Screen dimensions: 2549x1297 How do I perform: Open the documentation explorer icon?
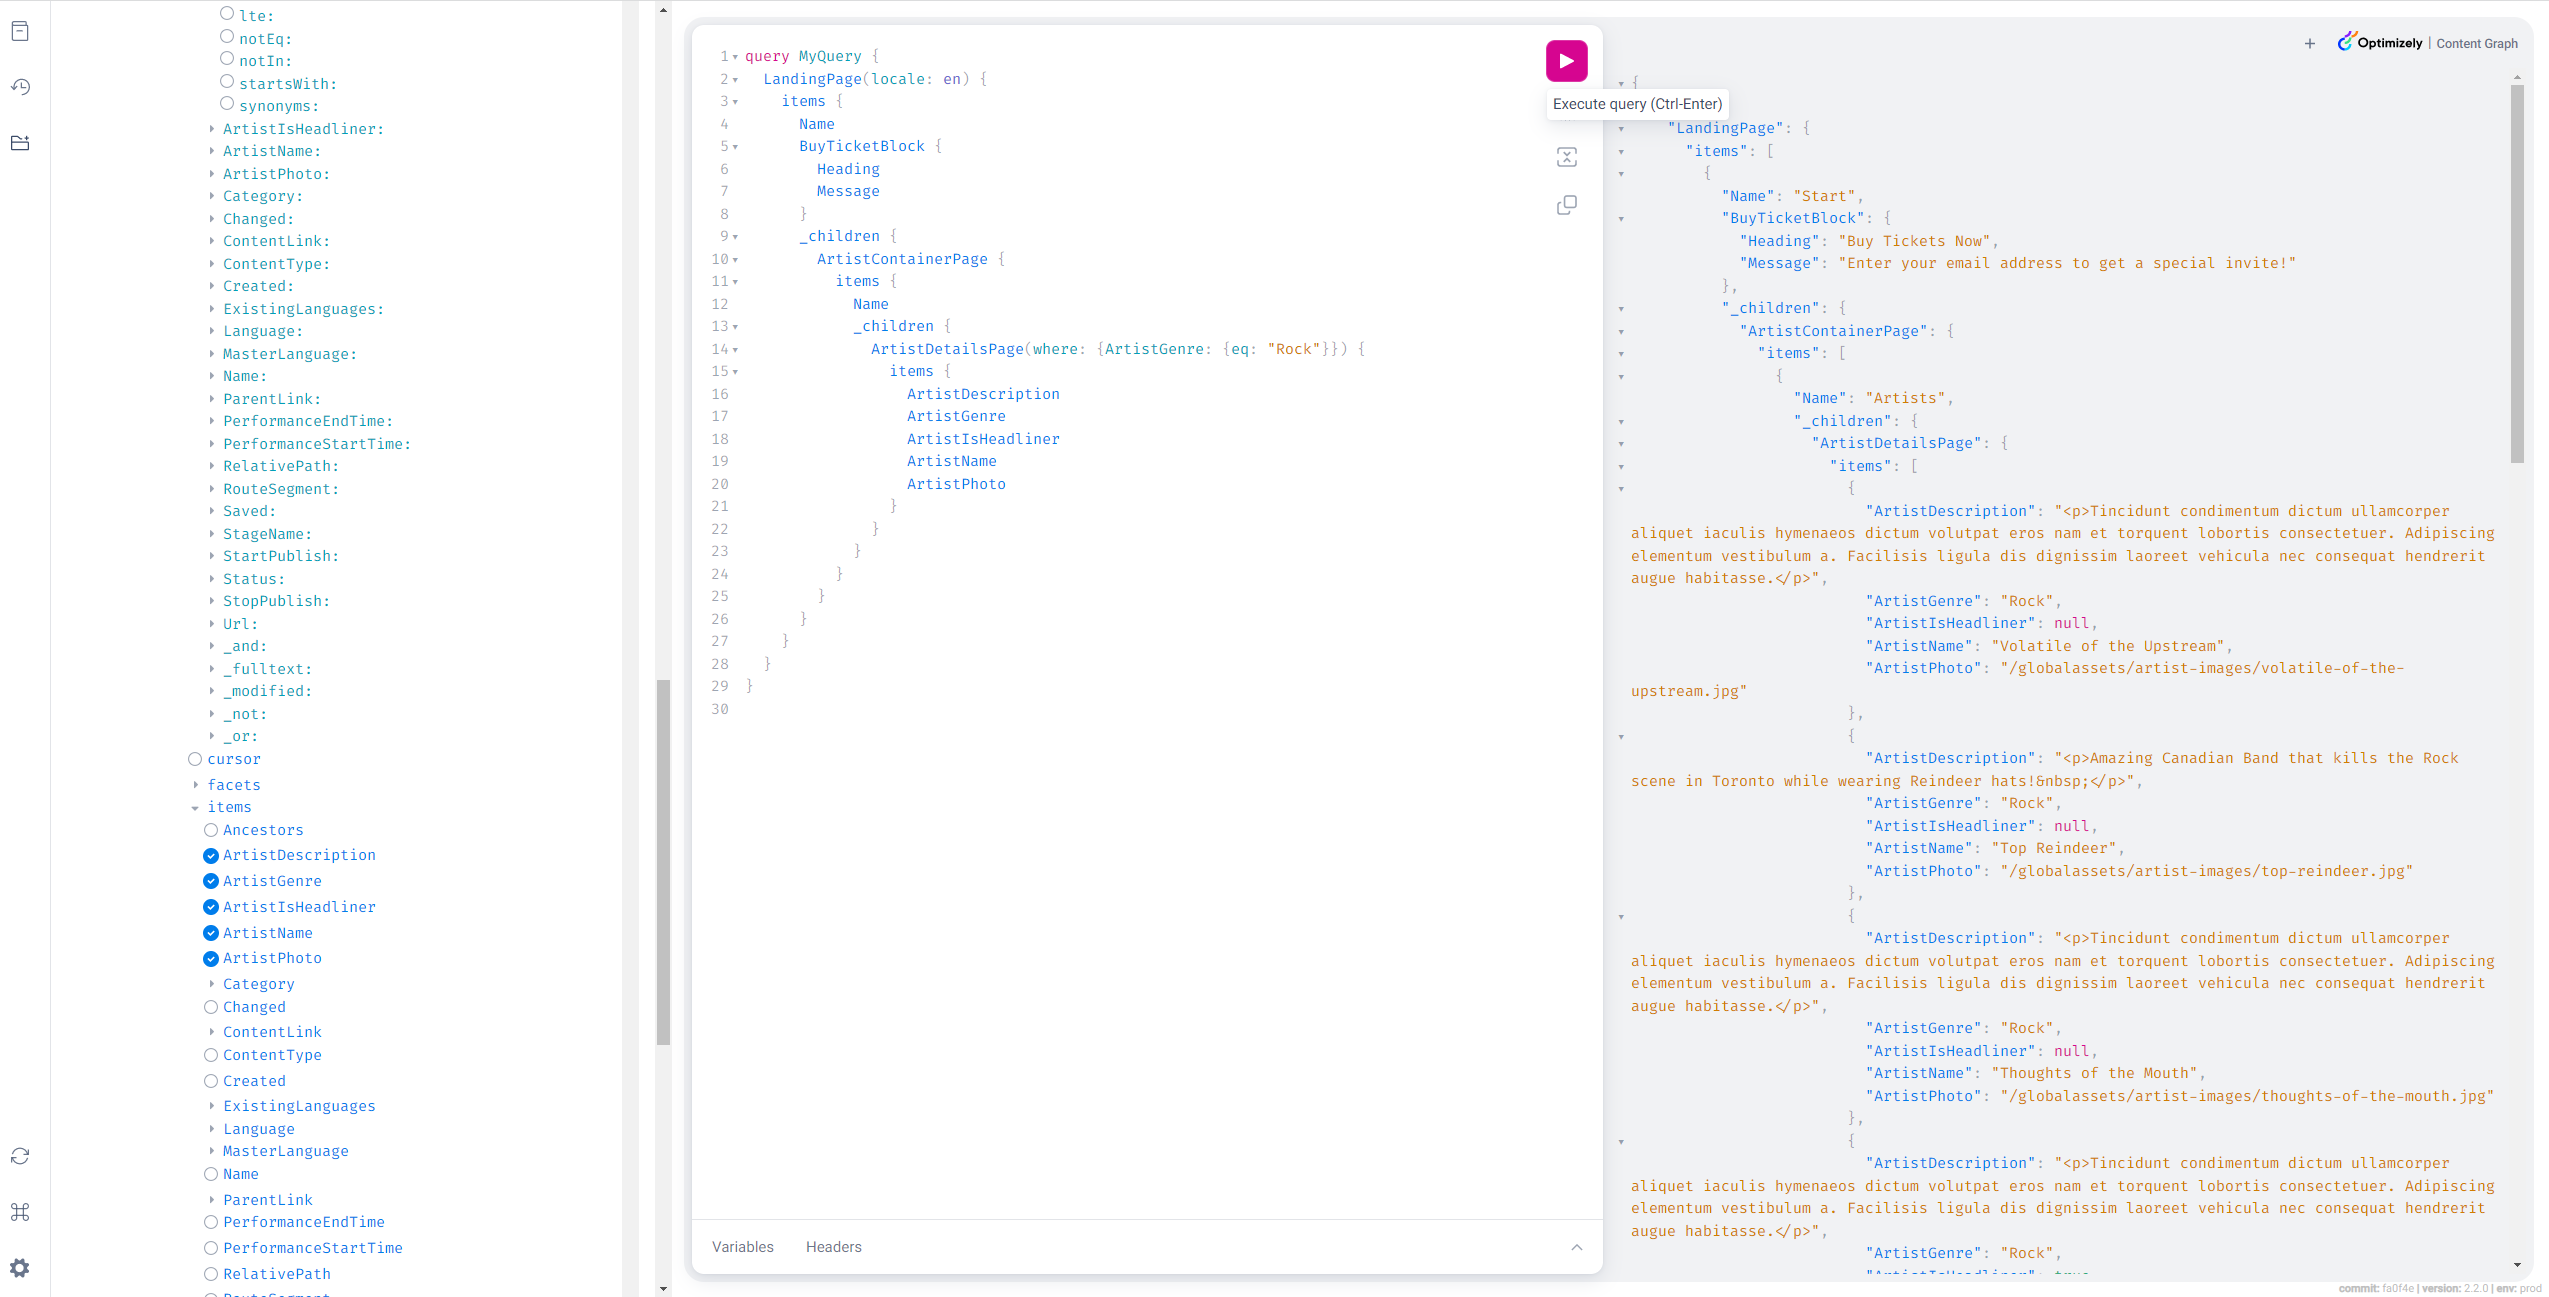pyautogui.click(x=20, y=31)
